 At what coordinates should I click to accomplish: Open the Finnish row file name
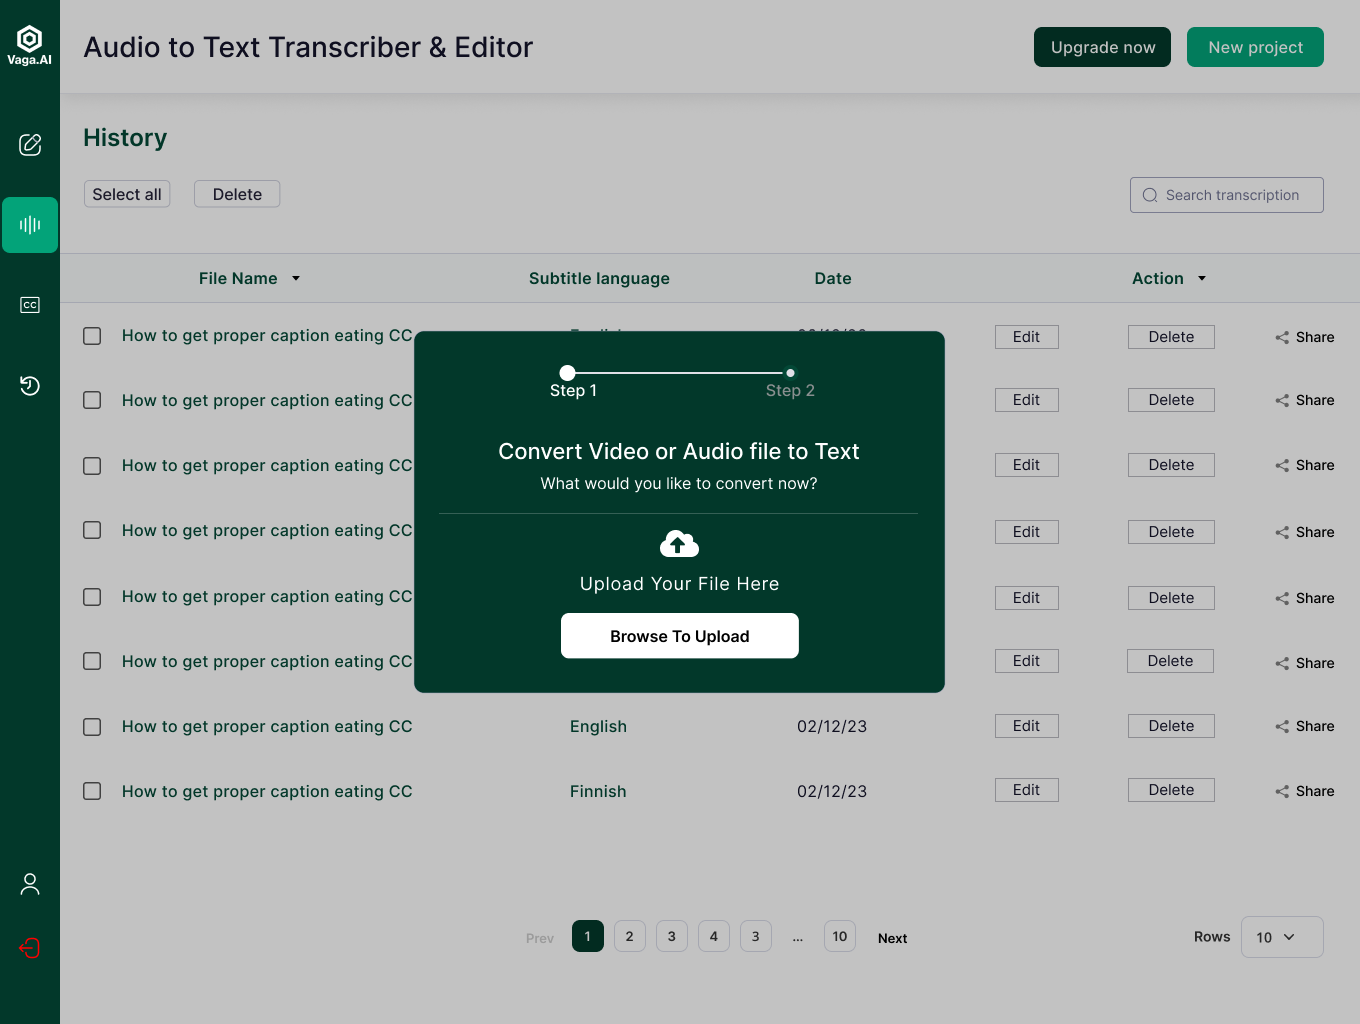(267, 791)
